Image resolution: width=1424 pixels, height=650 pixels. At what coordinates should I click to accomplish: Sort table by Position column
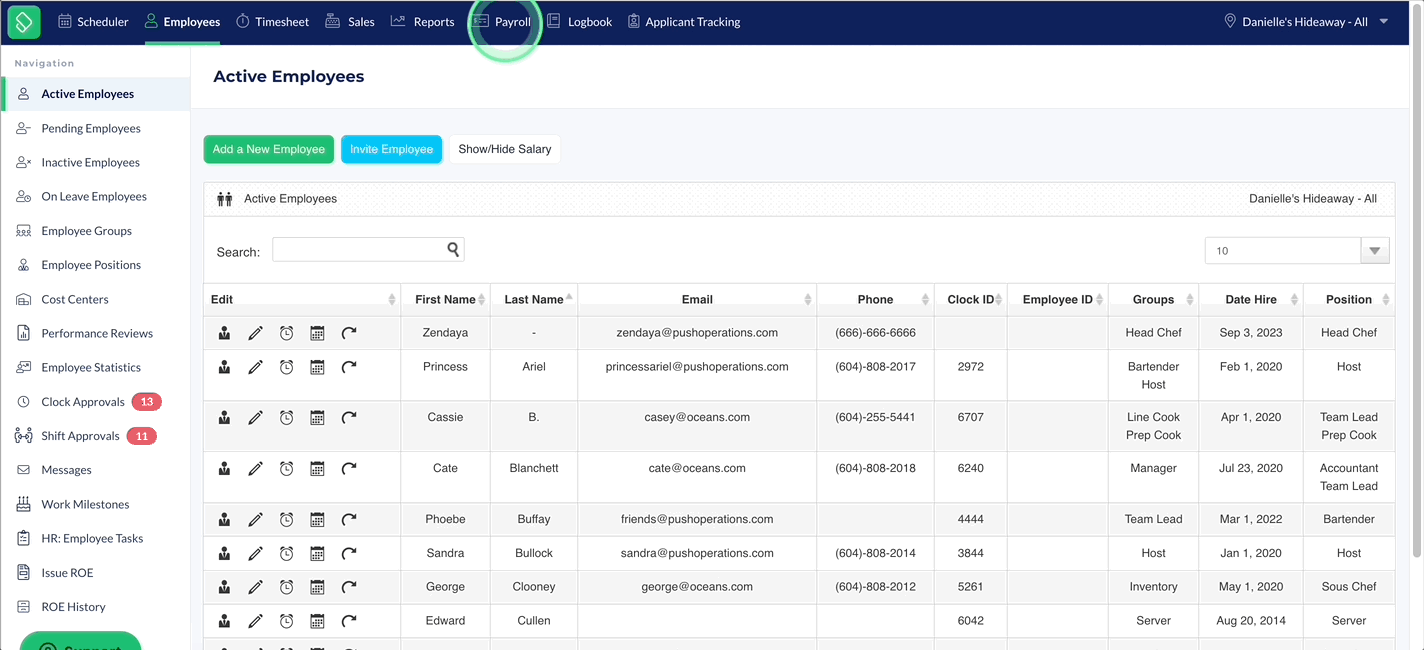(1349, 300)
